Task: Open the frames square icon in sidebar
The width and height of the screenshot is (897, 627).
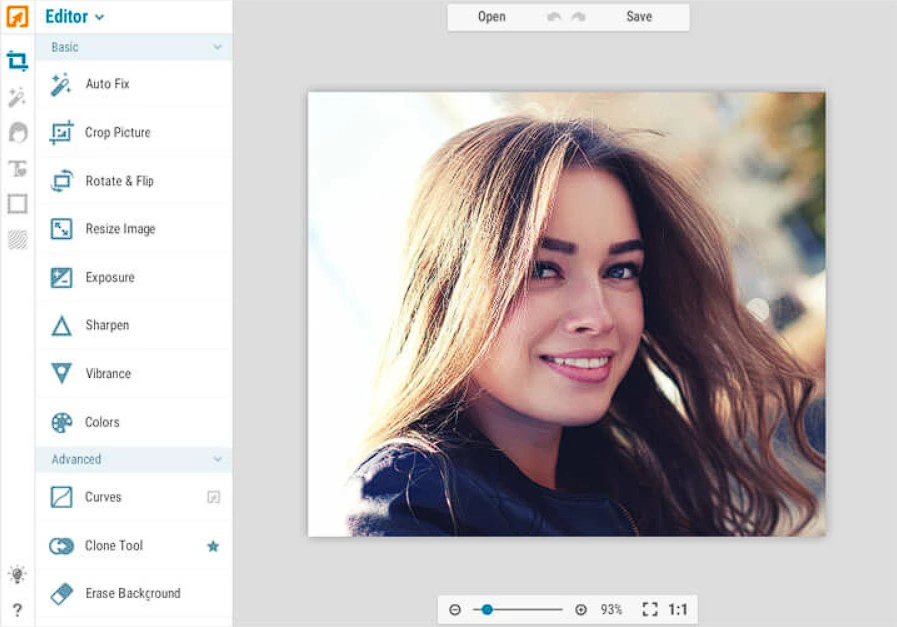Action: click(17, 204)
